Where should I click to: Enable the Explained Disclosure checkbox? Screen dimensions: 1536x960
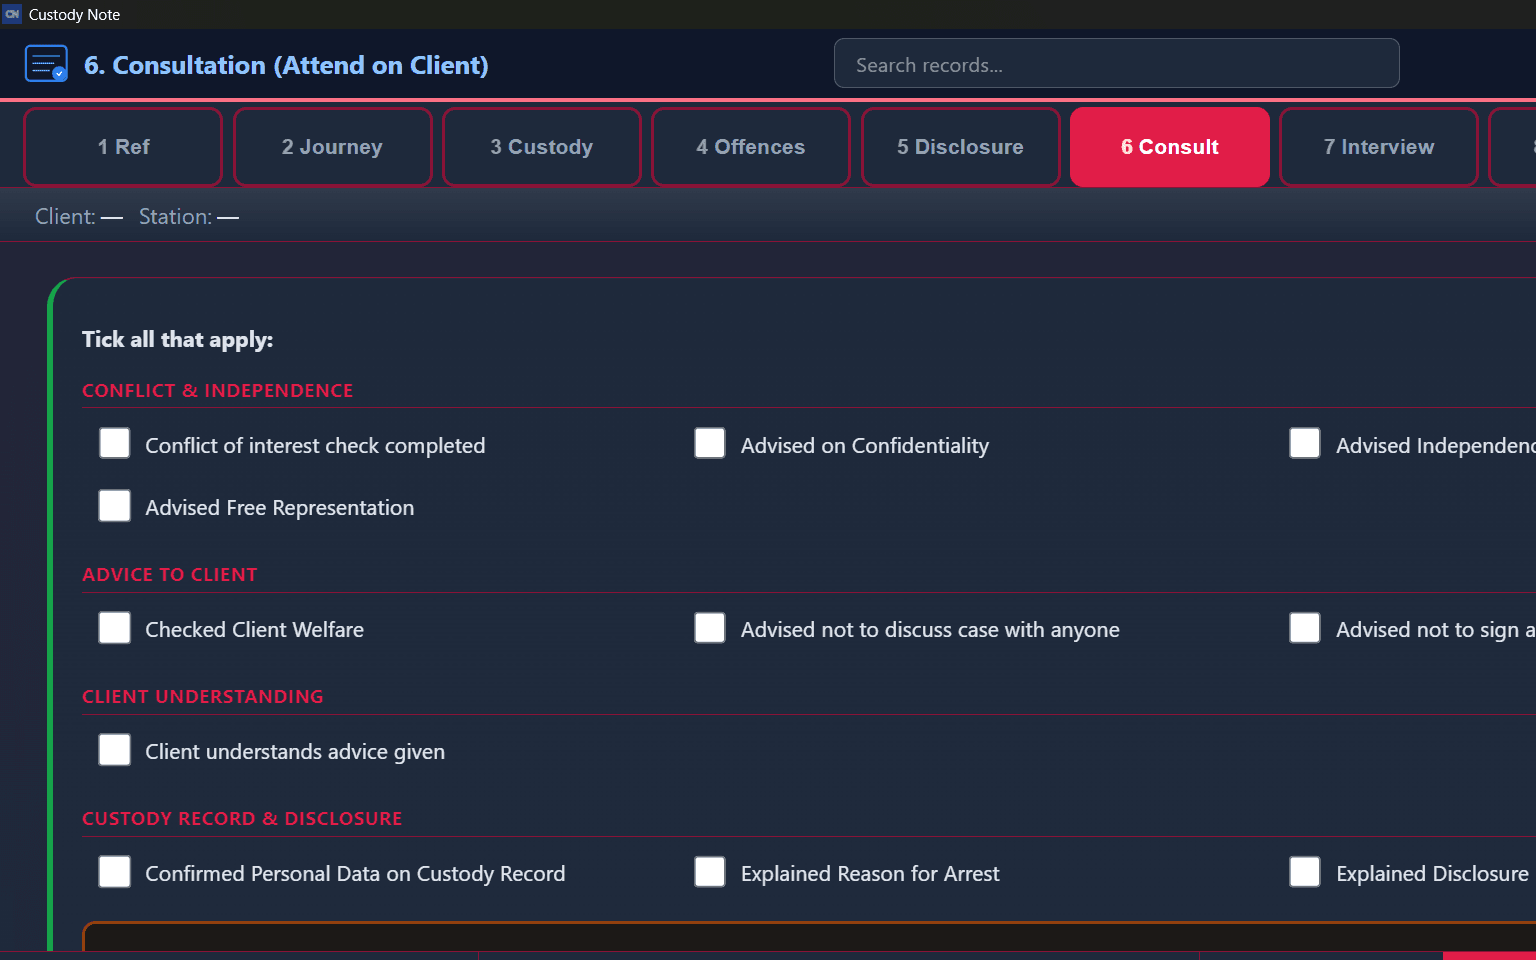click(1305, 872)
